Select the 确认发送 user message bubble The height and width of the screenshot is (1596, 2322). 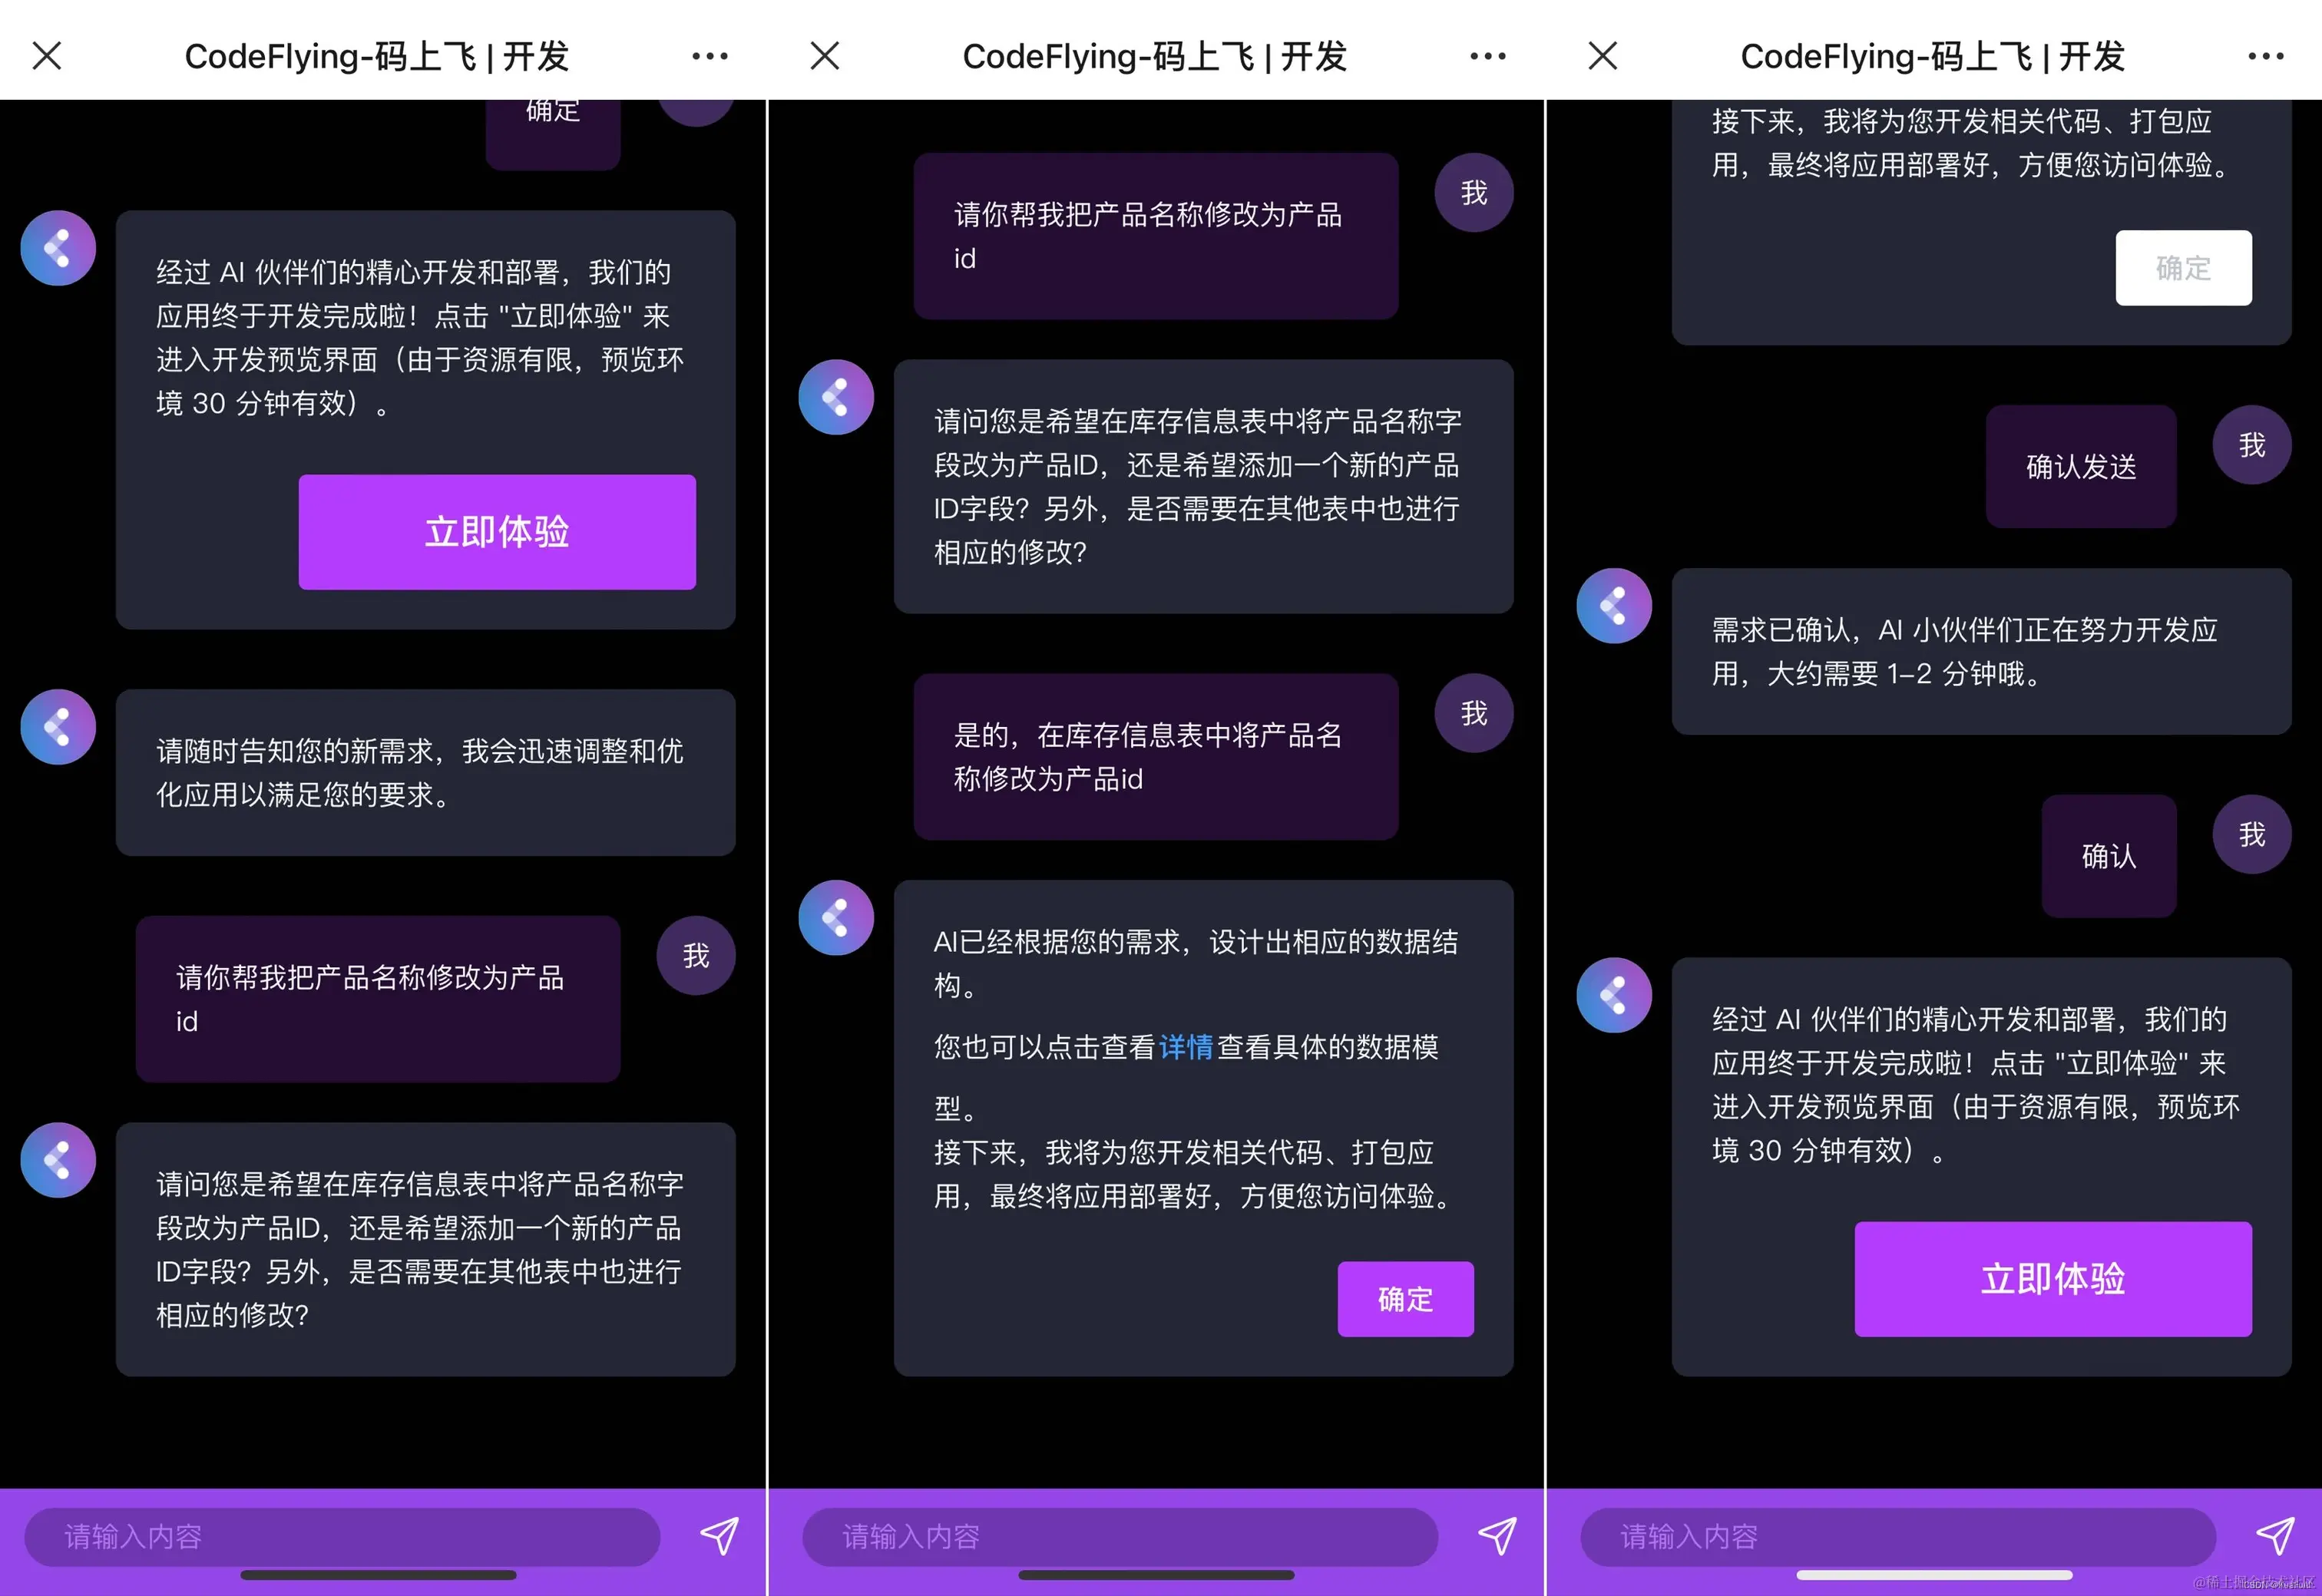(2081, 467)
